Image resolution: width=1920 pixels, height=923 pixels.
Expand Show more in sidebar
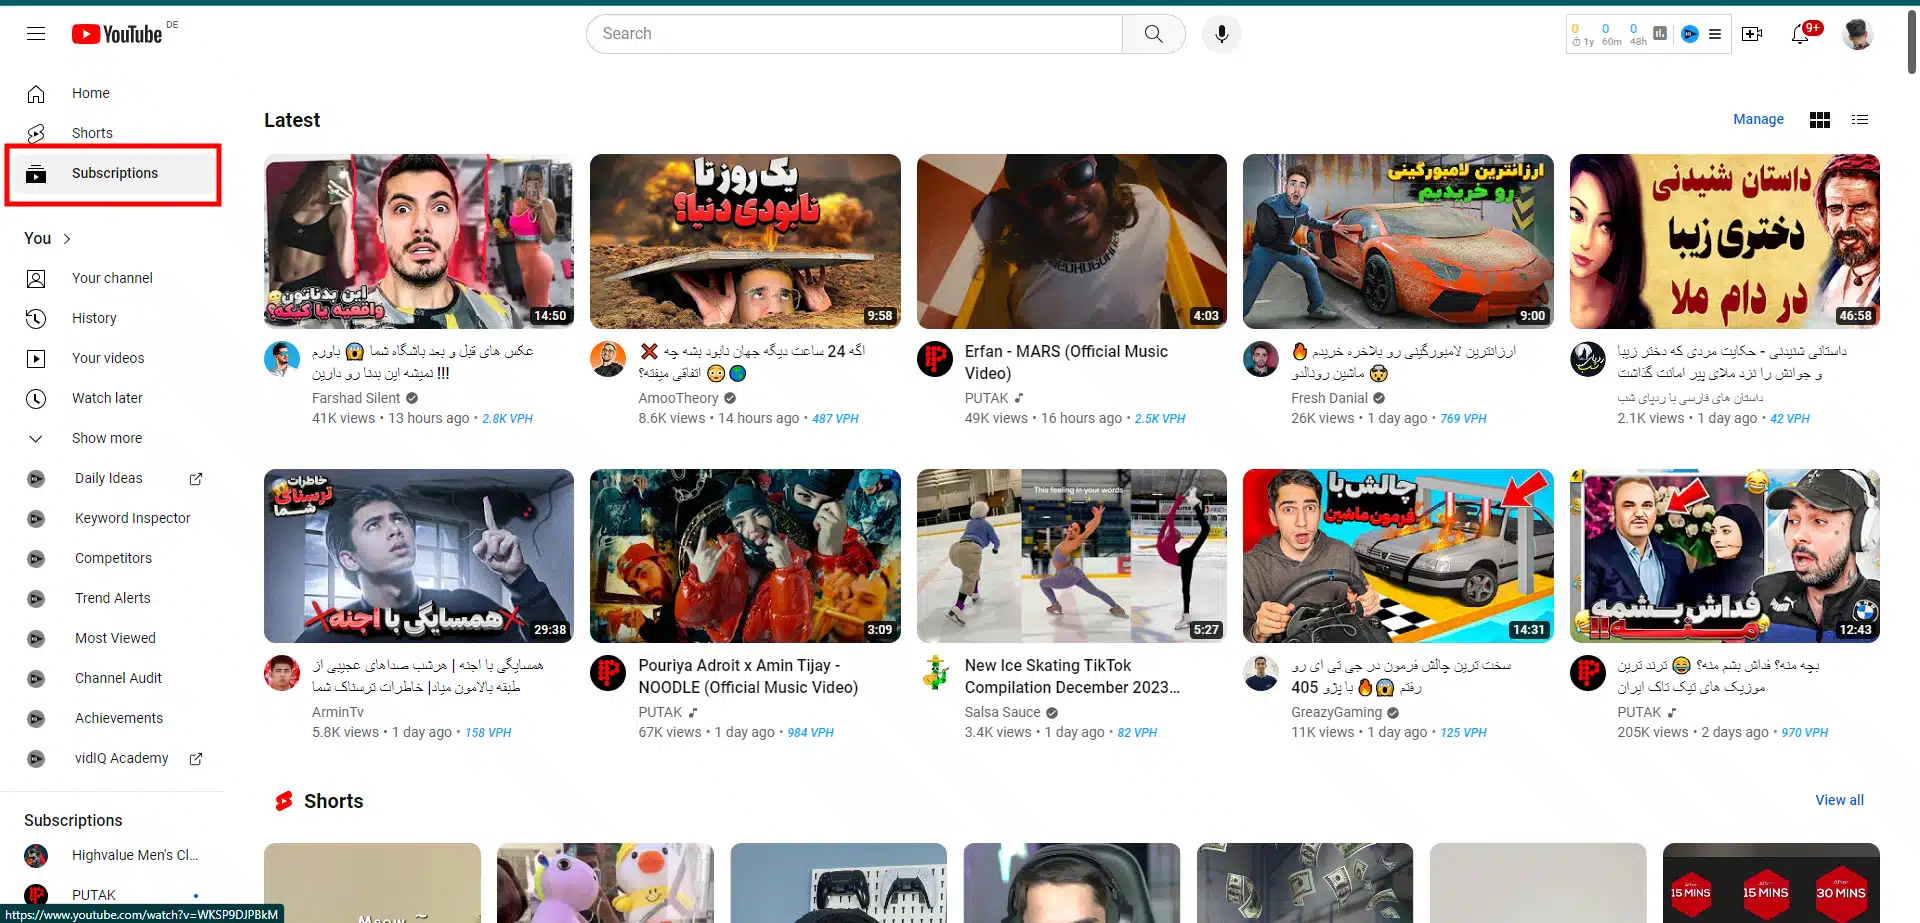(107, 438)
